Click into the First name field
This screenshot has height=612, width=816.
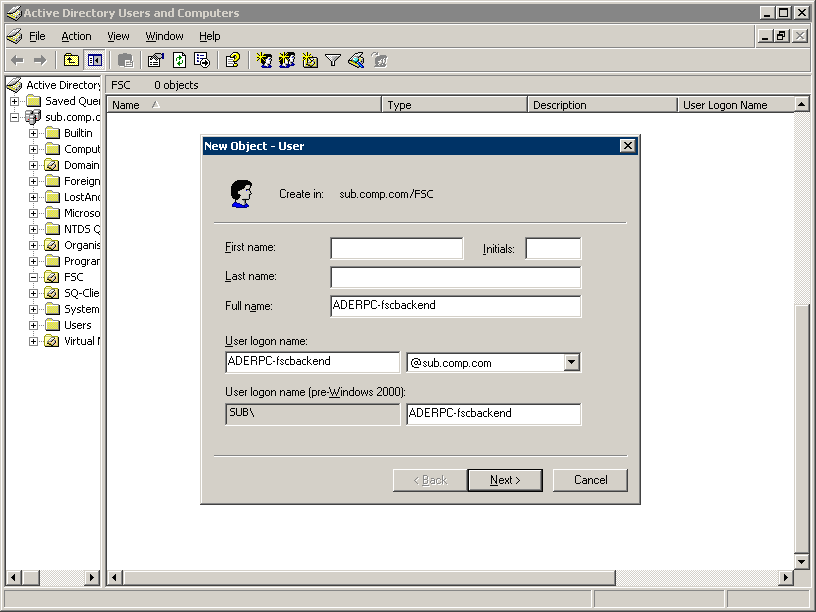pyautogui.click(x=396, y=248)
